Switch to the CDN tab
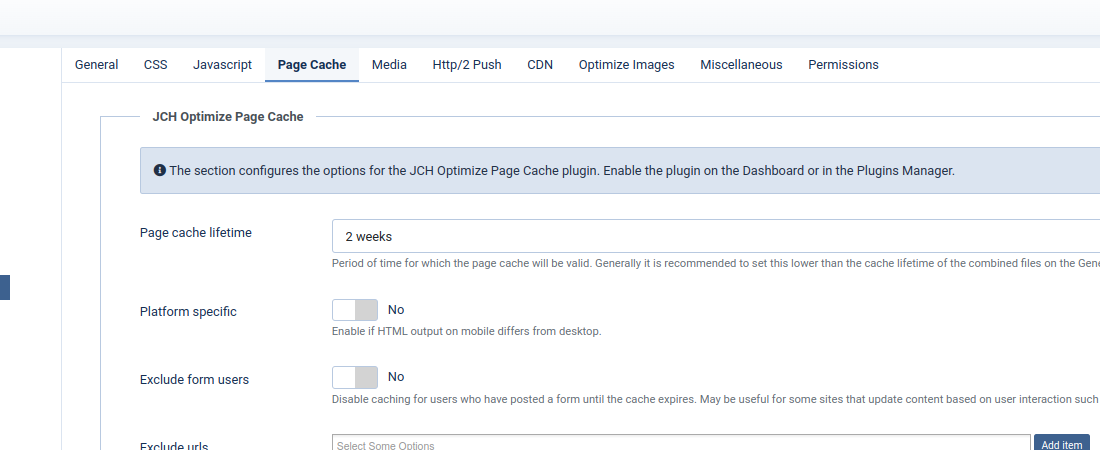 tap(539, 65)
